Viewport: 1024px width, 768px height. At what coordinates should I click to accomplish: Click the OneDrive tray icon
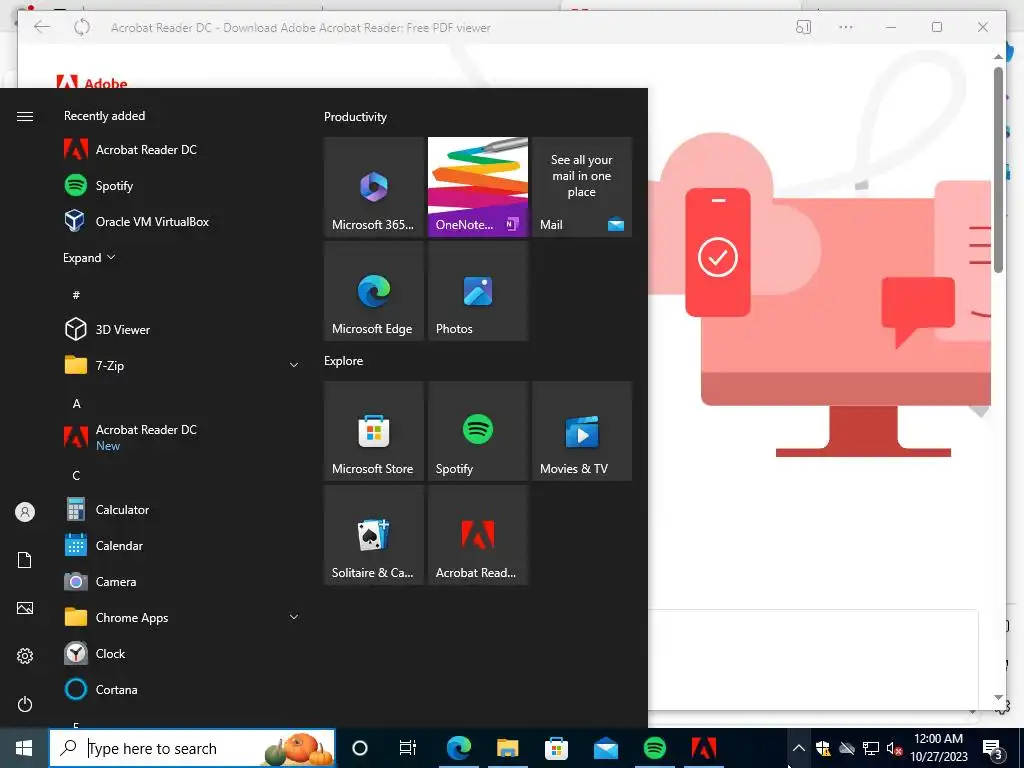(x=847, y=748)
